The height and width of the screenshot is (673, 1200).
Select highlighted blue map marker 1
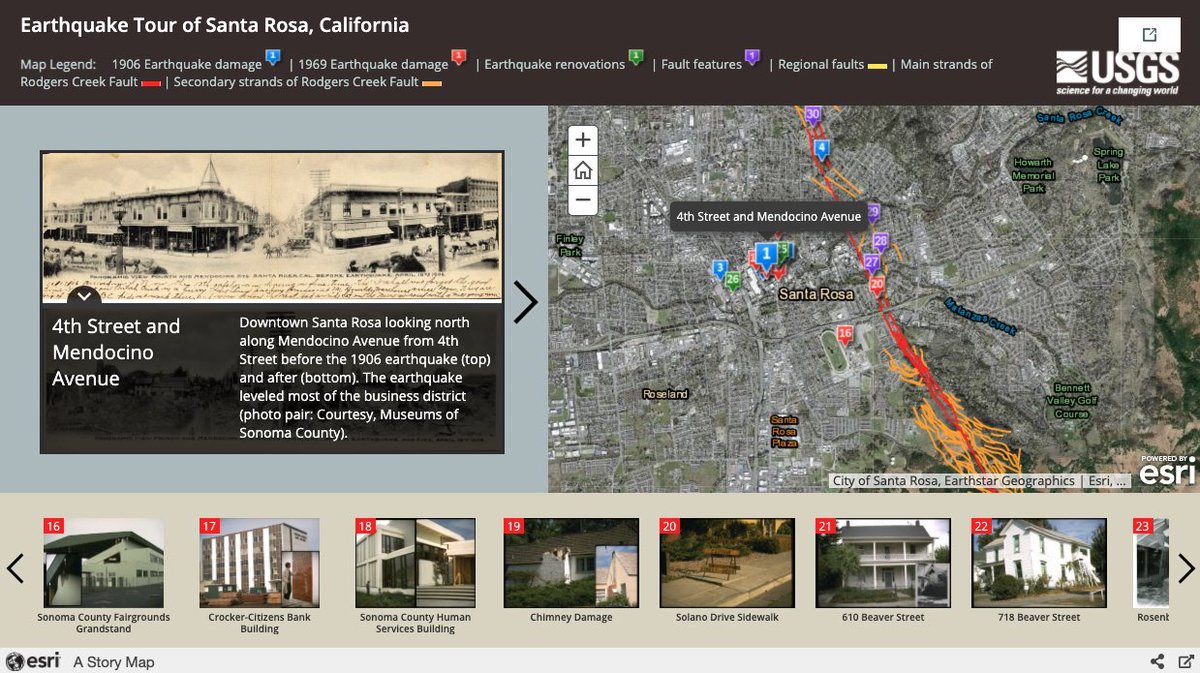766,256
